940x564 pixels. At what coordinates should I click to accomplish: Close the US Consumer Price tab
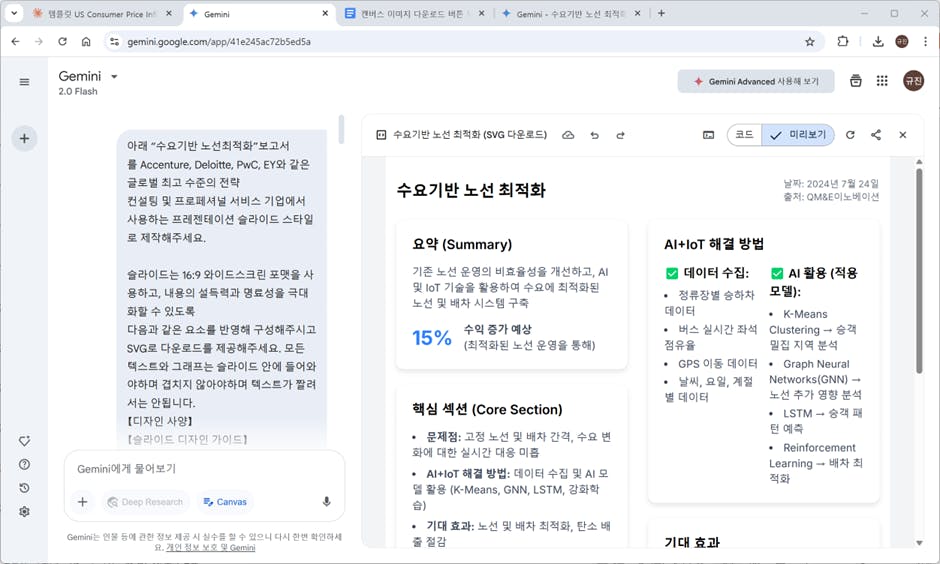(x=168, y=13)
